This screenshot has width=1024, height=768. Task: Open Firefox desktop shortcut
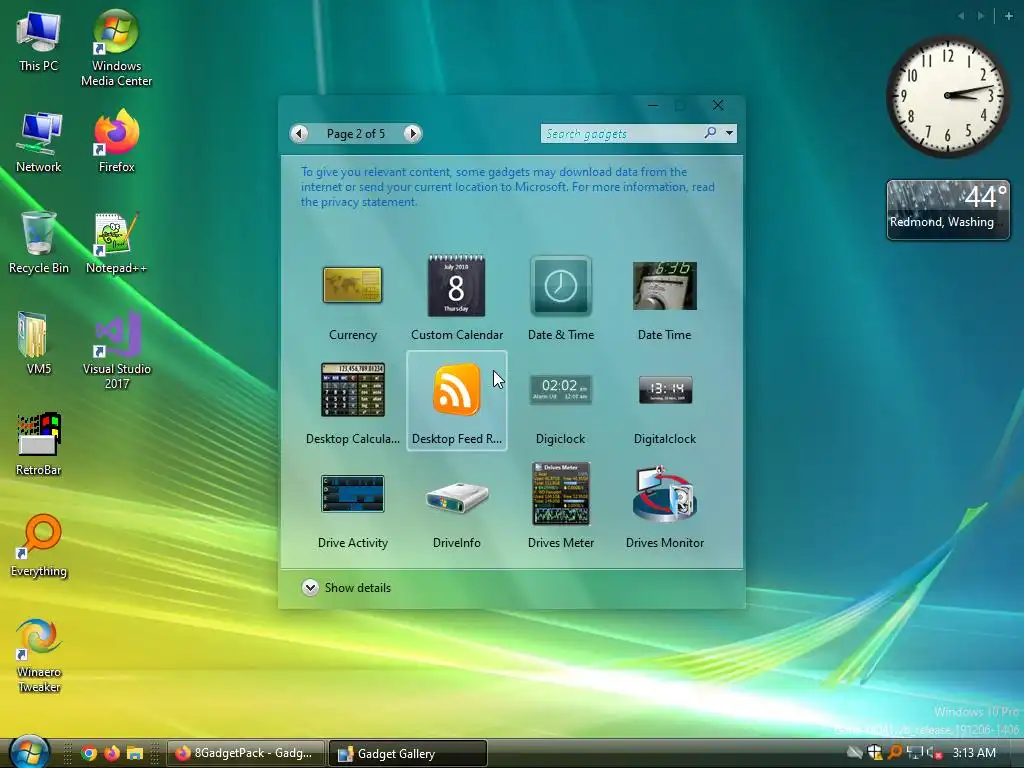coord(116,142)
